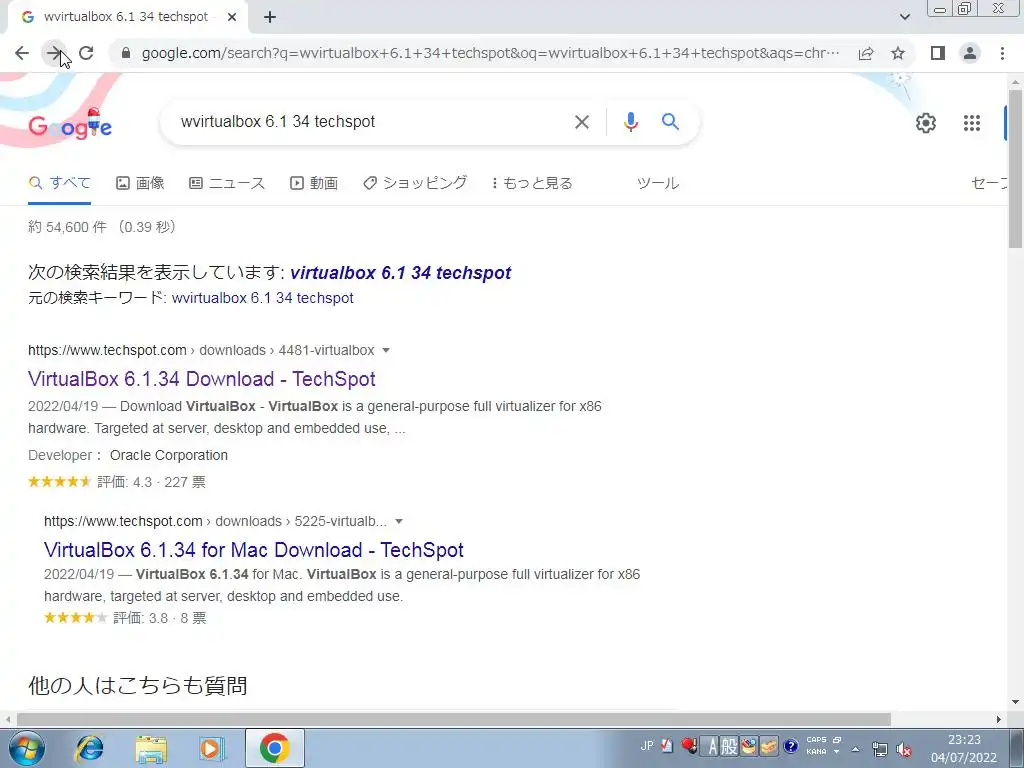Close the wvirtualbox search tab
This screenshot has width=1024, height=768.
[x=232, y=17]
